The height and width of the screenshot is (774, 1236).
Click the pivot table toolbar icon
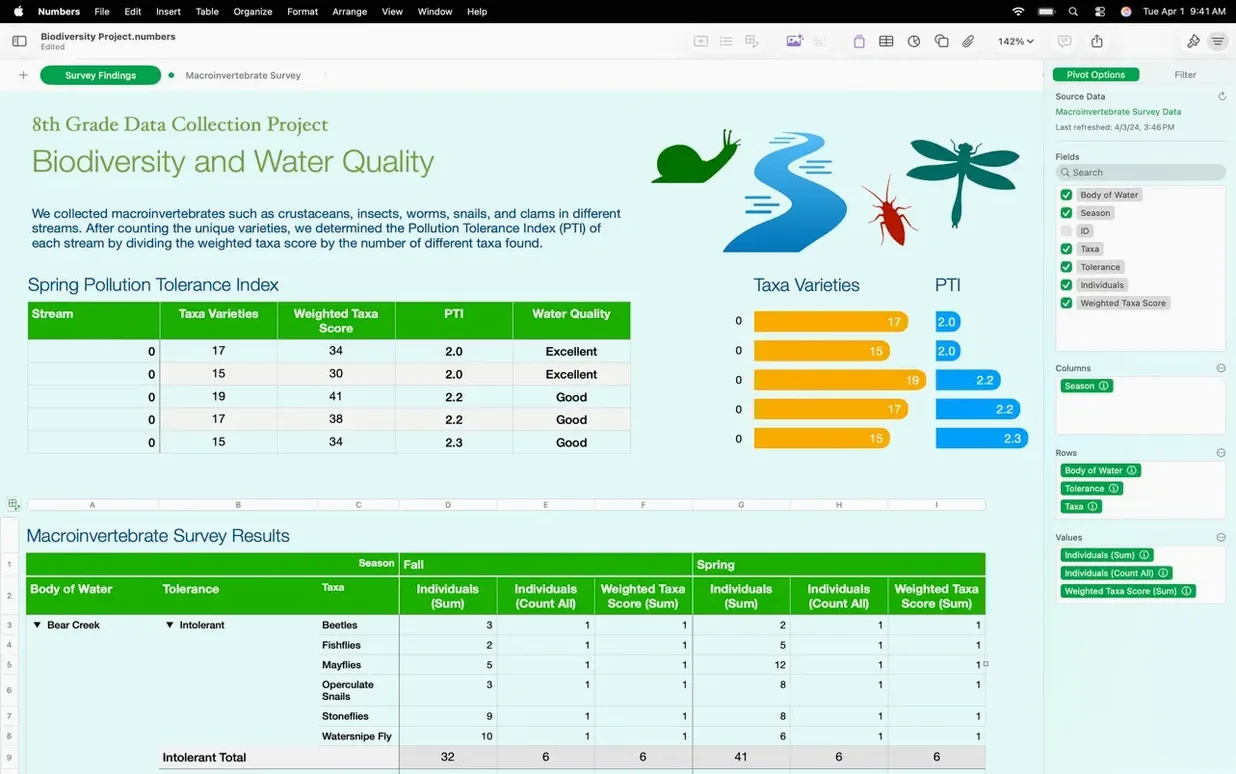[752, 41]
